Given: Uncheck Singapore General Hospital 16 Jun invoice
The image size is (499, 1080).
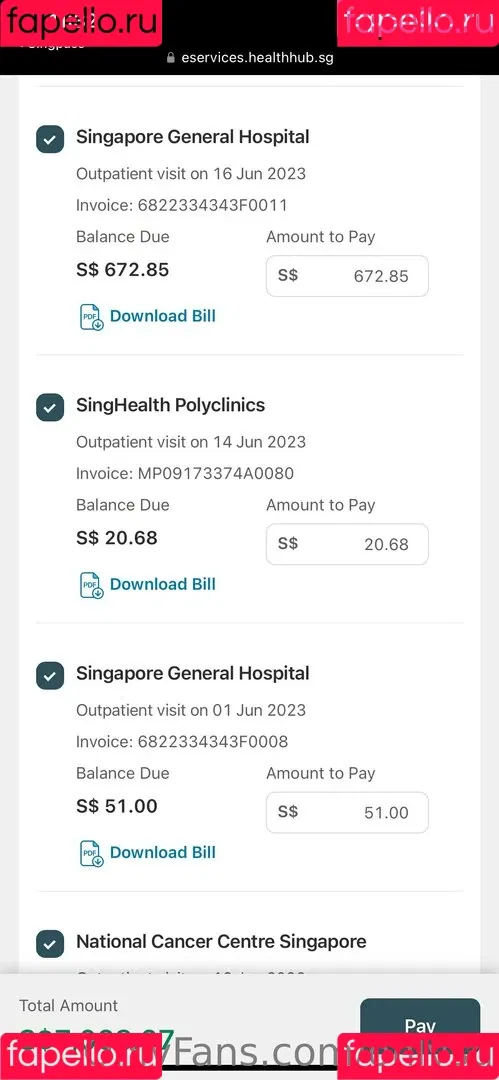Looking at the screenshot, I should pyautogui.click(x=50, y=139).
